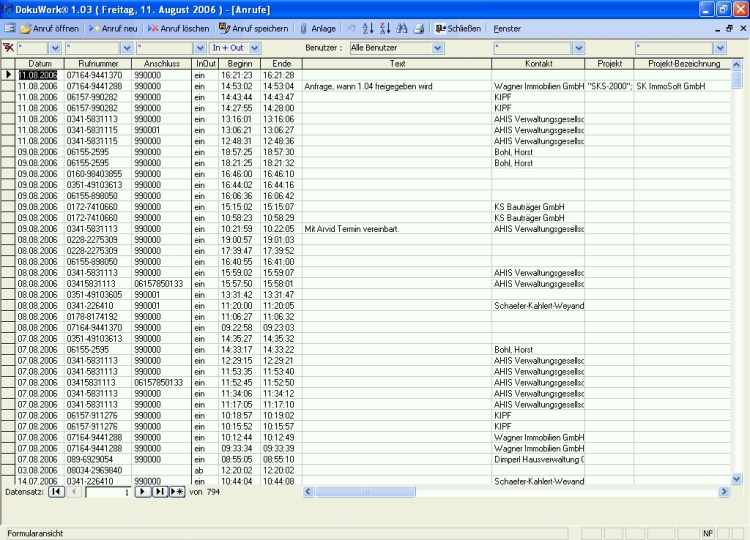Click the Anruf öffnen toolbar button
The image size is (750, 540).
point(50,29)
